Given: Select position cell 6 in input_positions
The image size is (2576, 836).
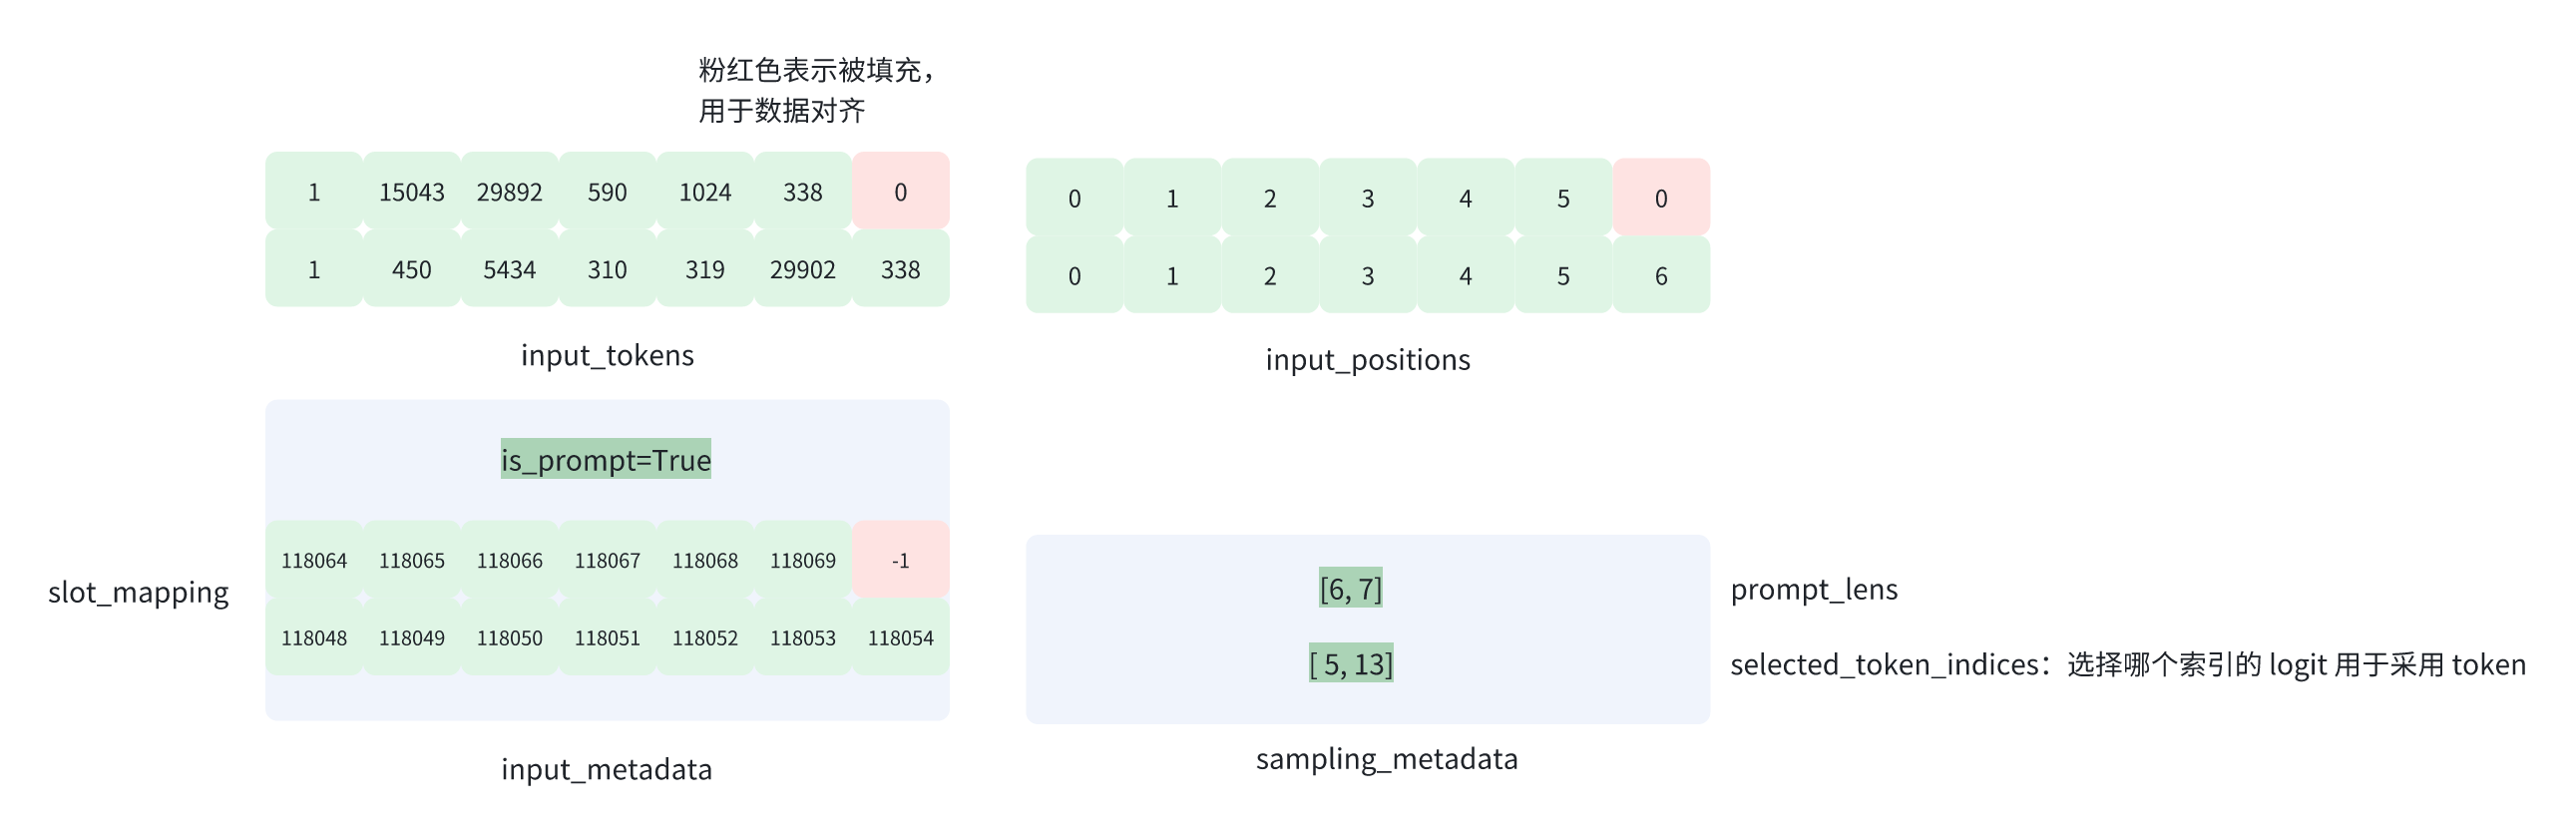Looking at the screenshot, I should pos(1660,276).
